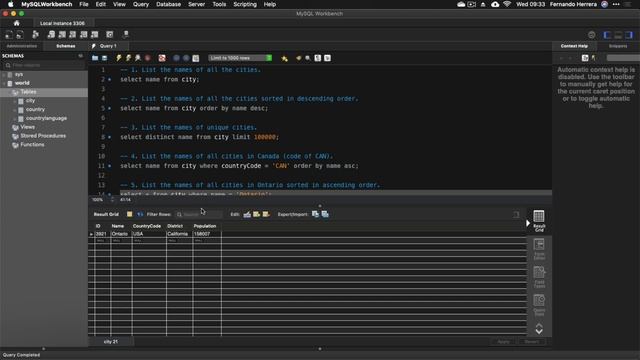Image resolution: width=640 pixels, height=360 pixels.
Task: Open the inspector icon in main toolbar
Action: (36, 35)
